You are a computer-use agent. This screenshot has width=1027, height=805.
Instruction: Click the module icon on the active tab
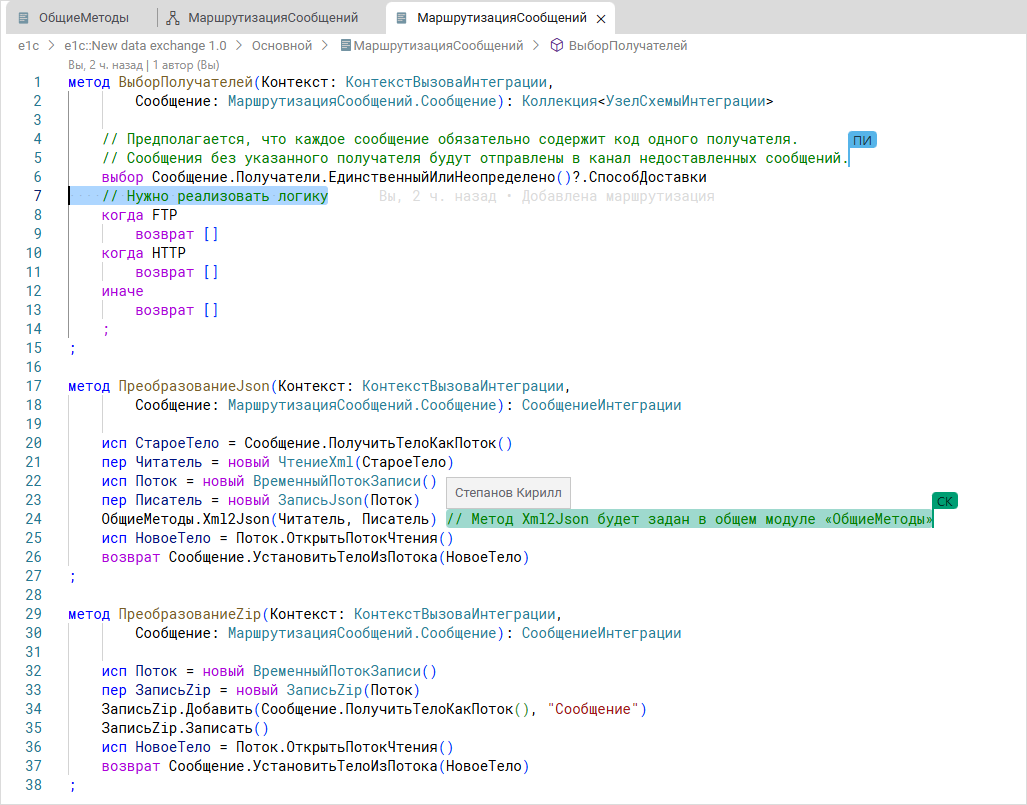click(402, 19)
